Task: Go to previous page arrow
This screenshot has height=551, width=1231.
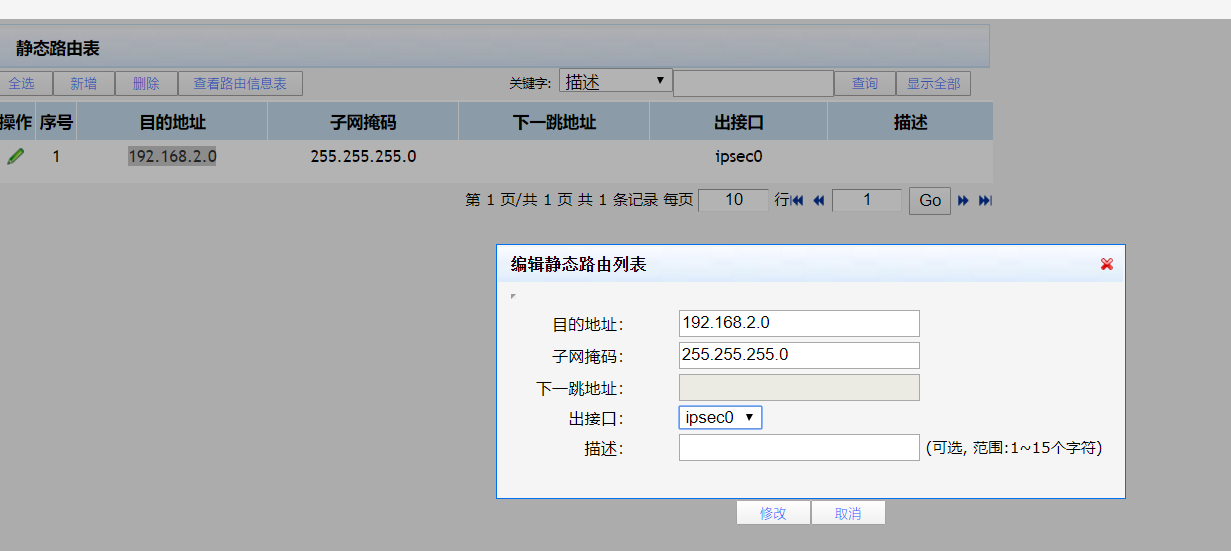Action: click(x=818, y=201)
